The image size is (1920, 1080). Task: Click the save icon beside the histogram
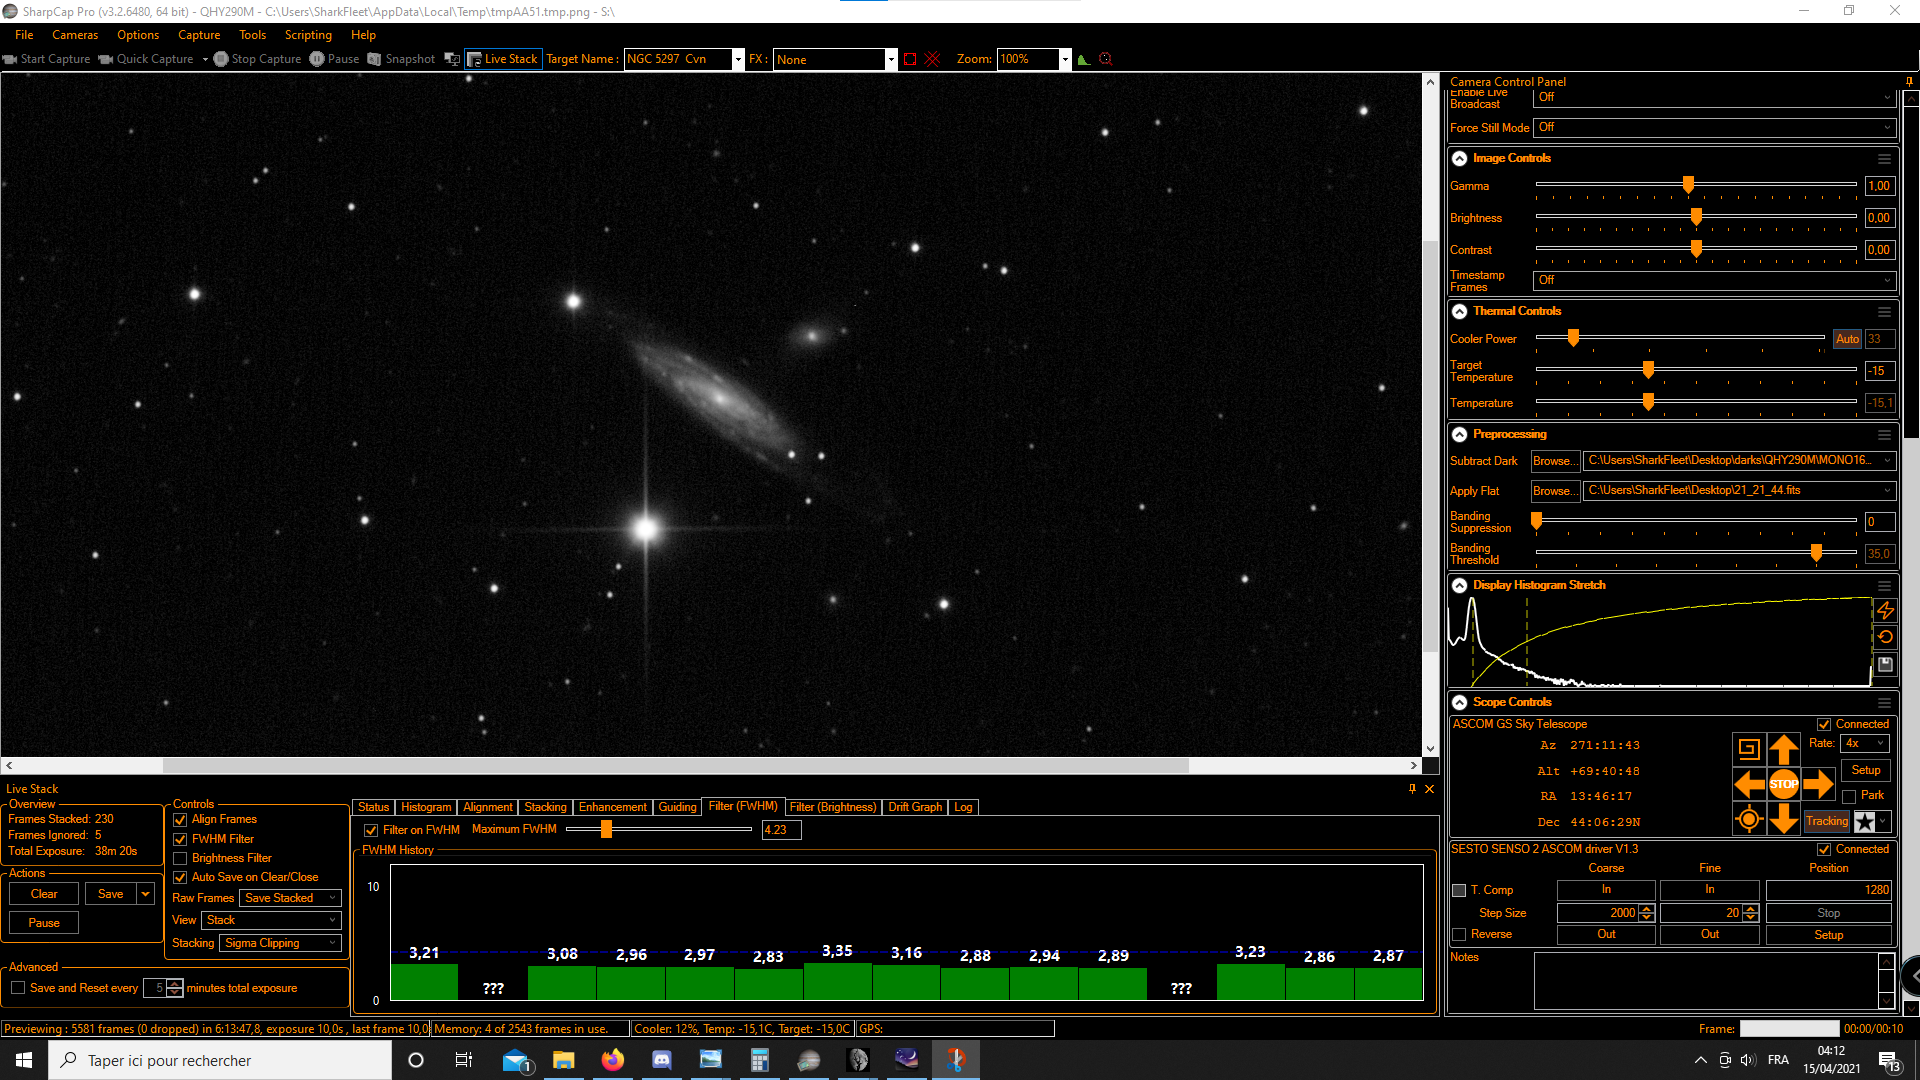click(x=1885, y=664)
